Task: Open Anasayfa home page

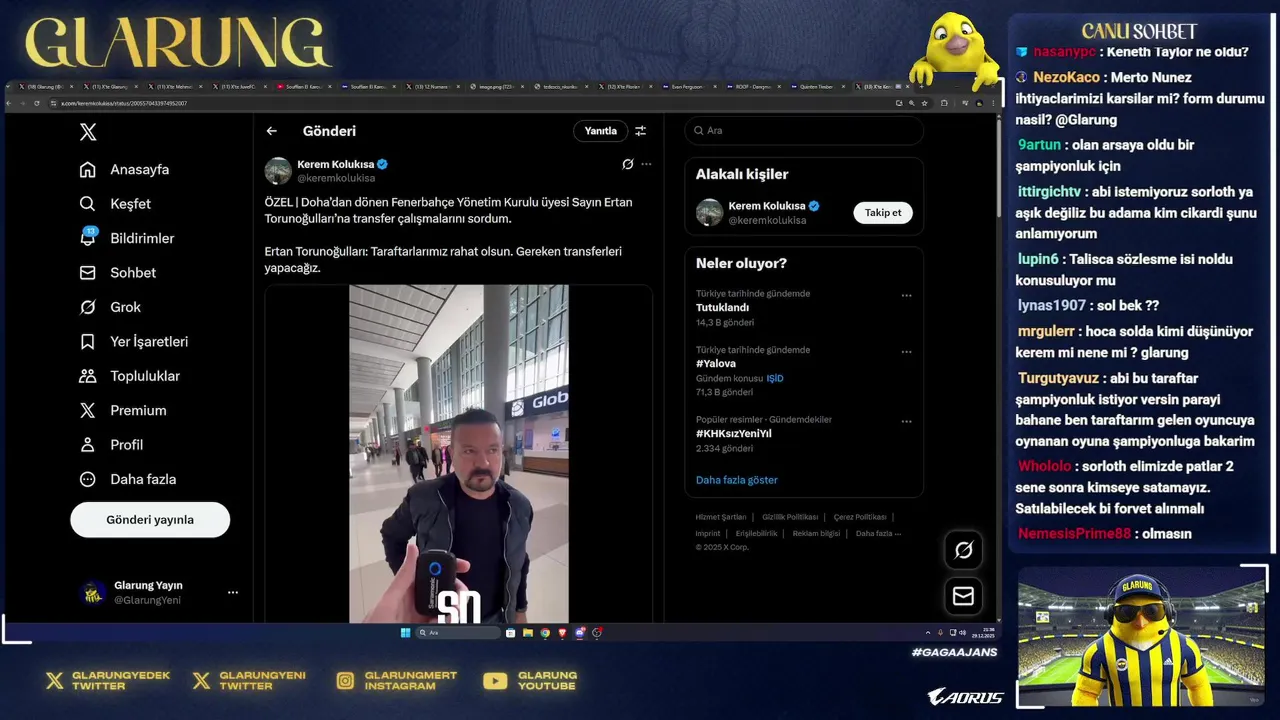Action: 124,170
